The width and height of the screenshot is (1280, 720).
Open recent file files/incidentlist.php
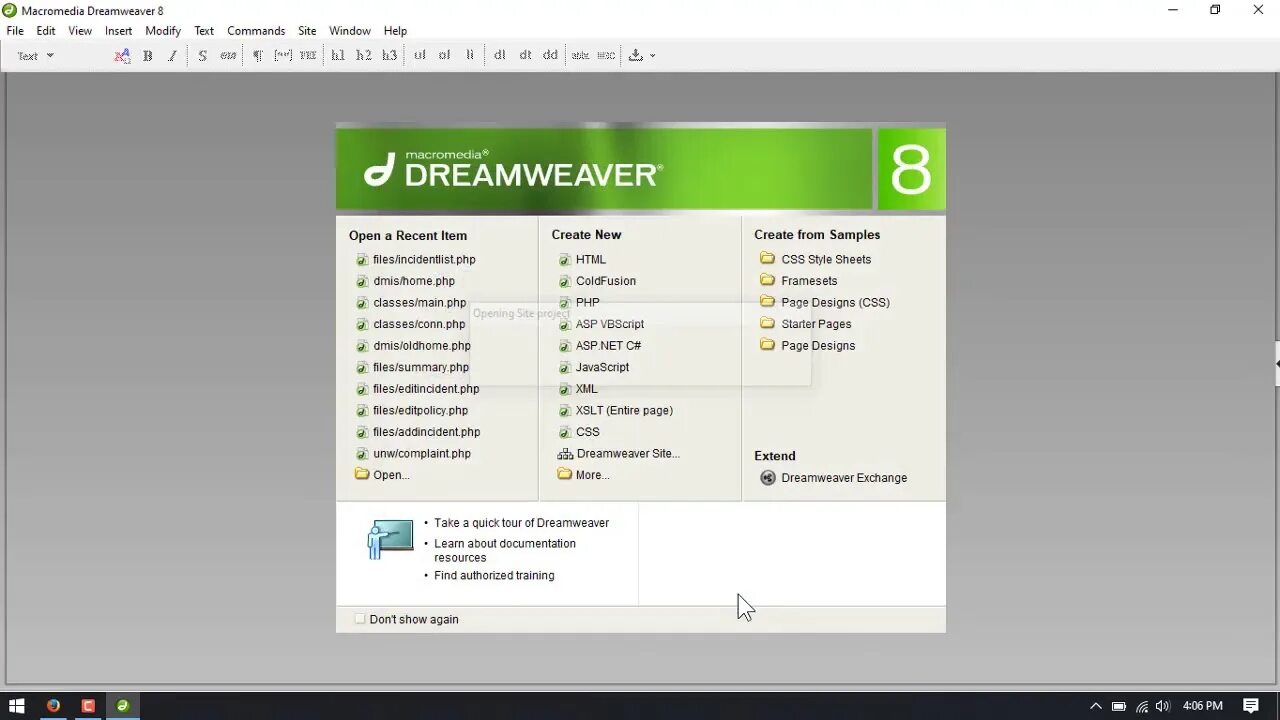click(x=424, y=260)
